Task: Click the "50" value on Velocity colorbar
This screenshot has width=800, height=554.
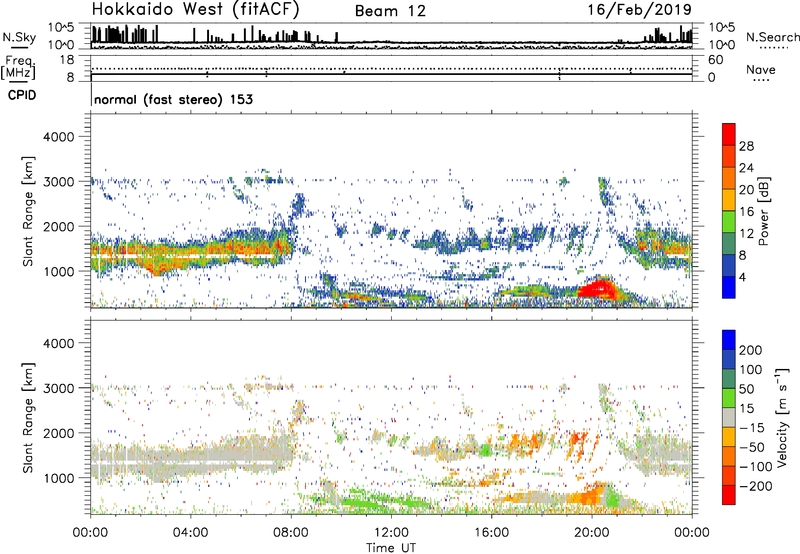Action: click(x=746, y=389)
